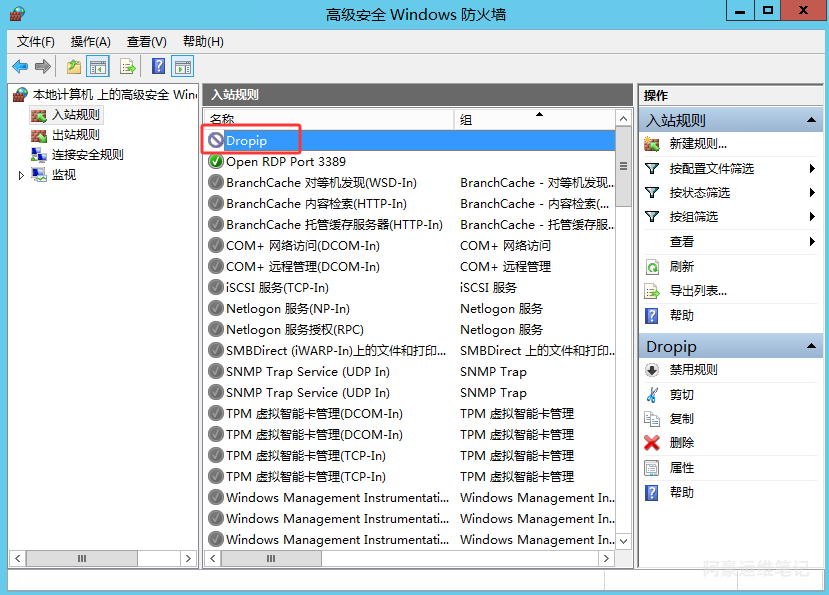The height and width of the screenshot is (595, 829).
Task: Click the block icon of Dropip rule
Action: pos(216,140)
